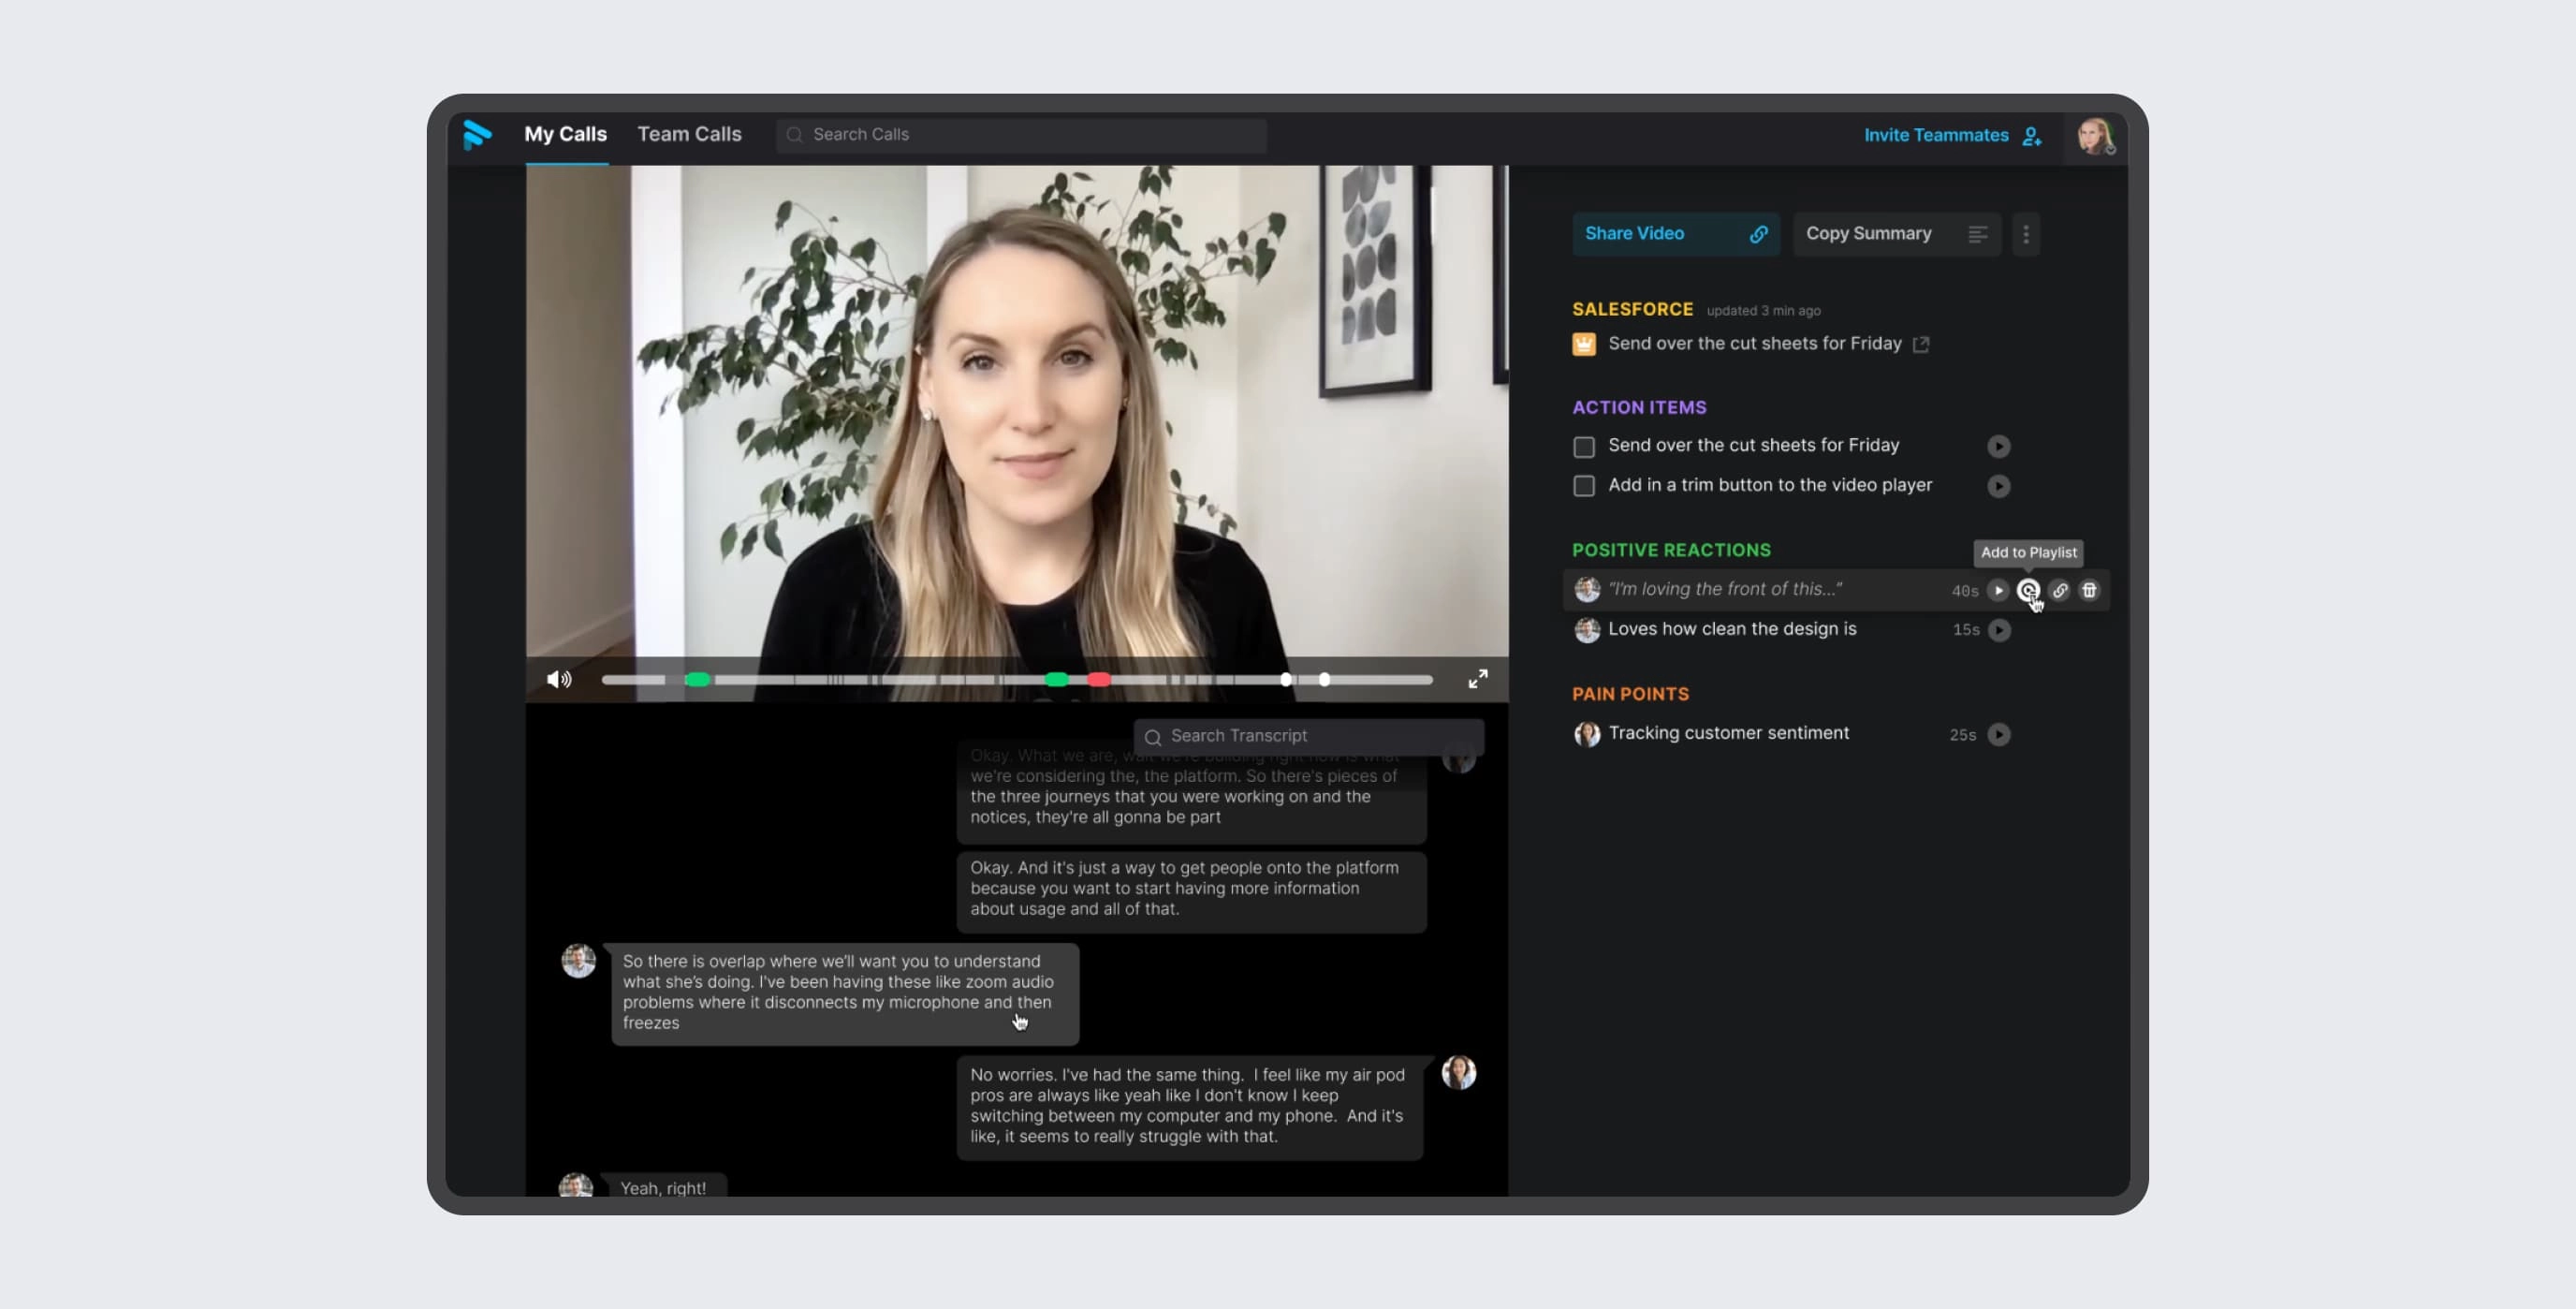Expand the video to fullscreen
2576x1309 pixels.
click(1478, 679)
